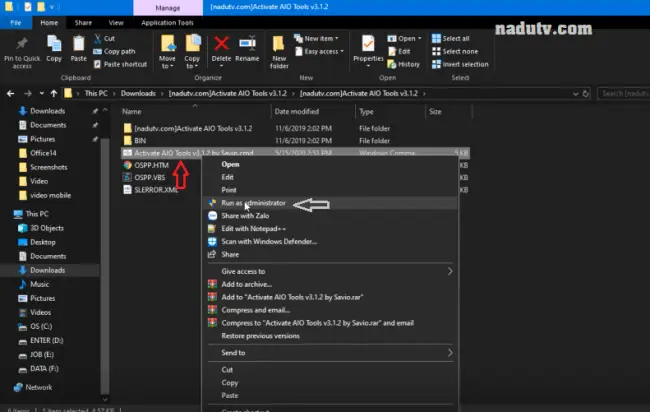Click the History ribbon button

(x=403, y=64)
